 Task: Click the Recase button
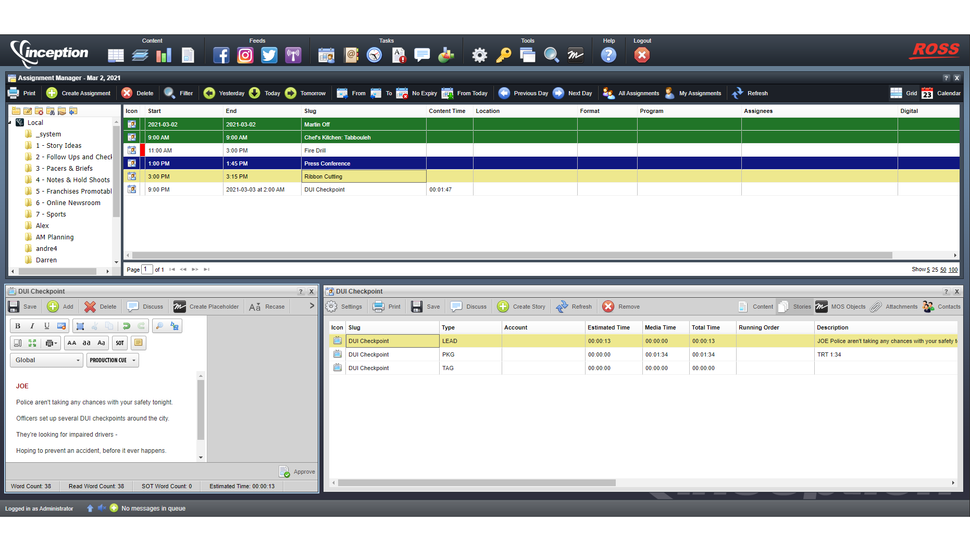click(x=267, y=306)
